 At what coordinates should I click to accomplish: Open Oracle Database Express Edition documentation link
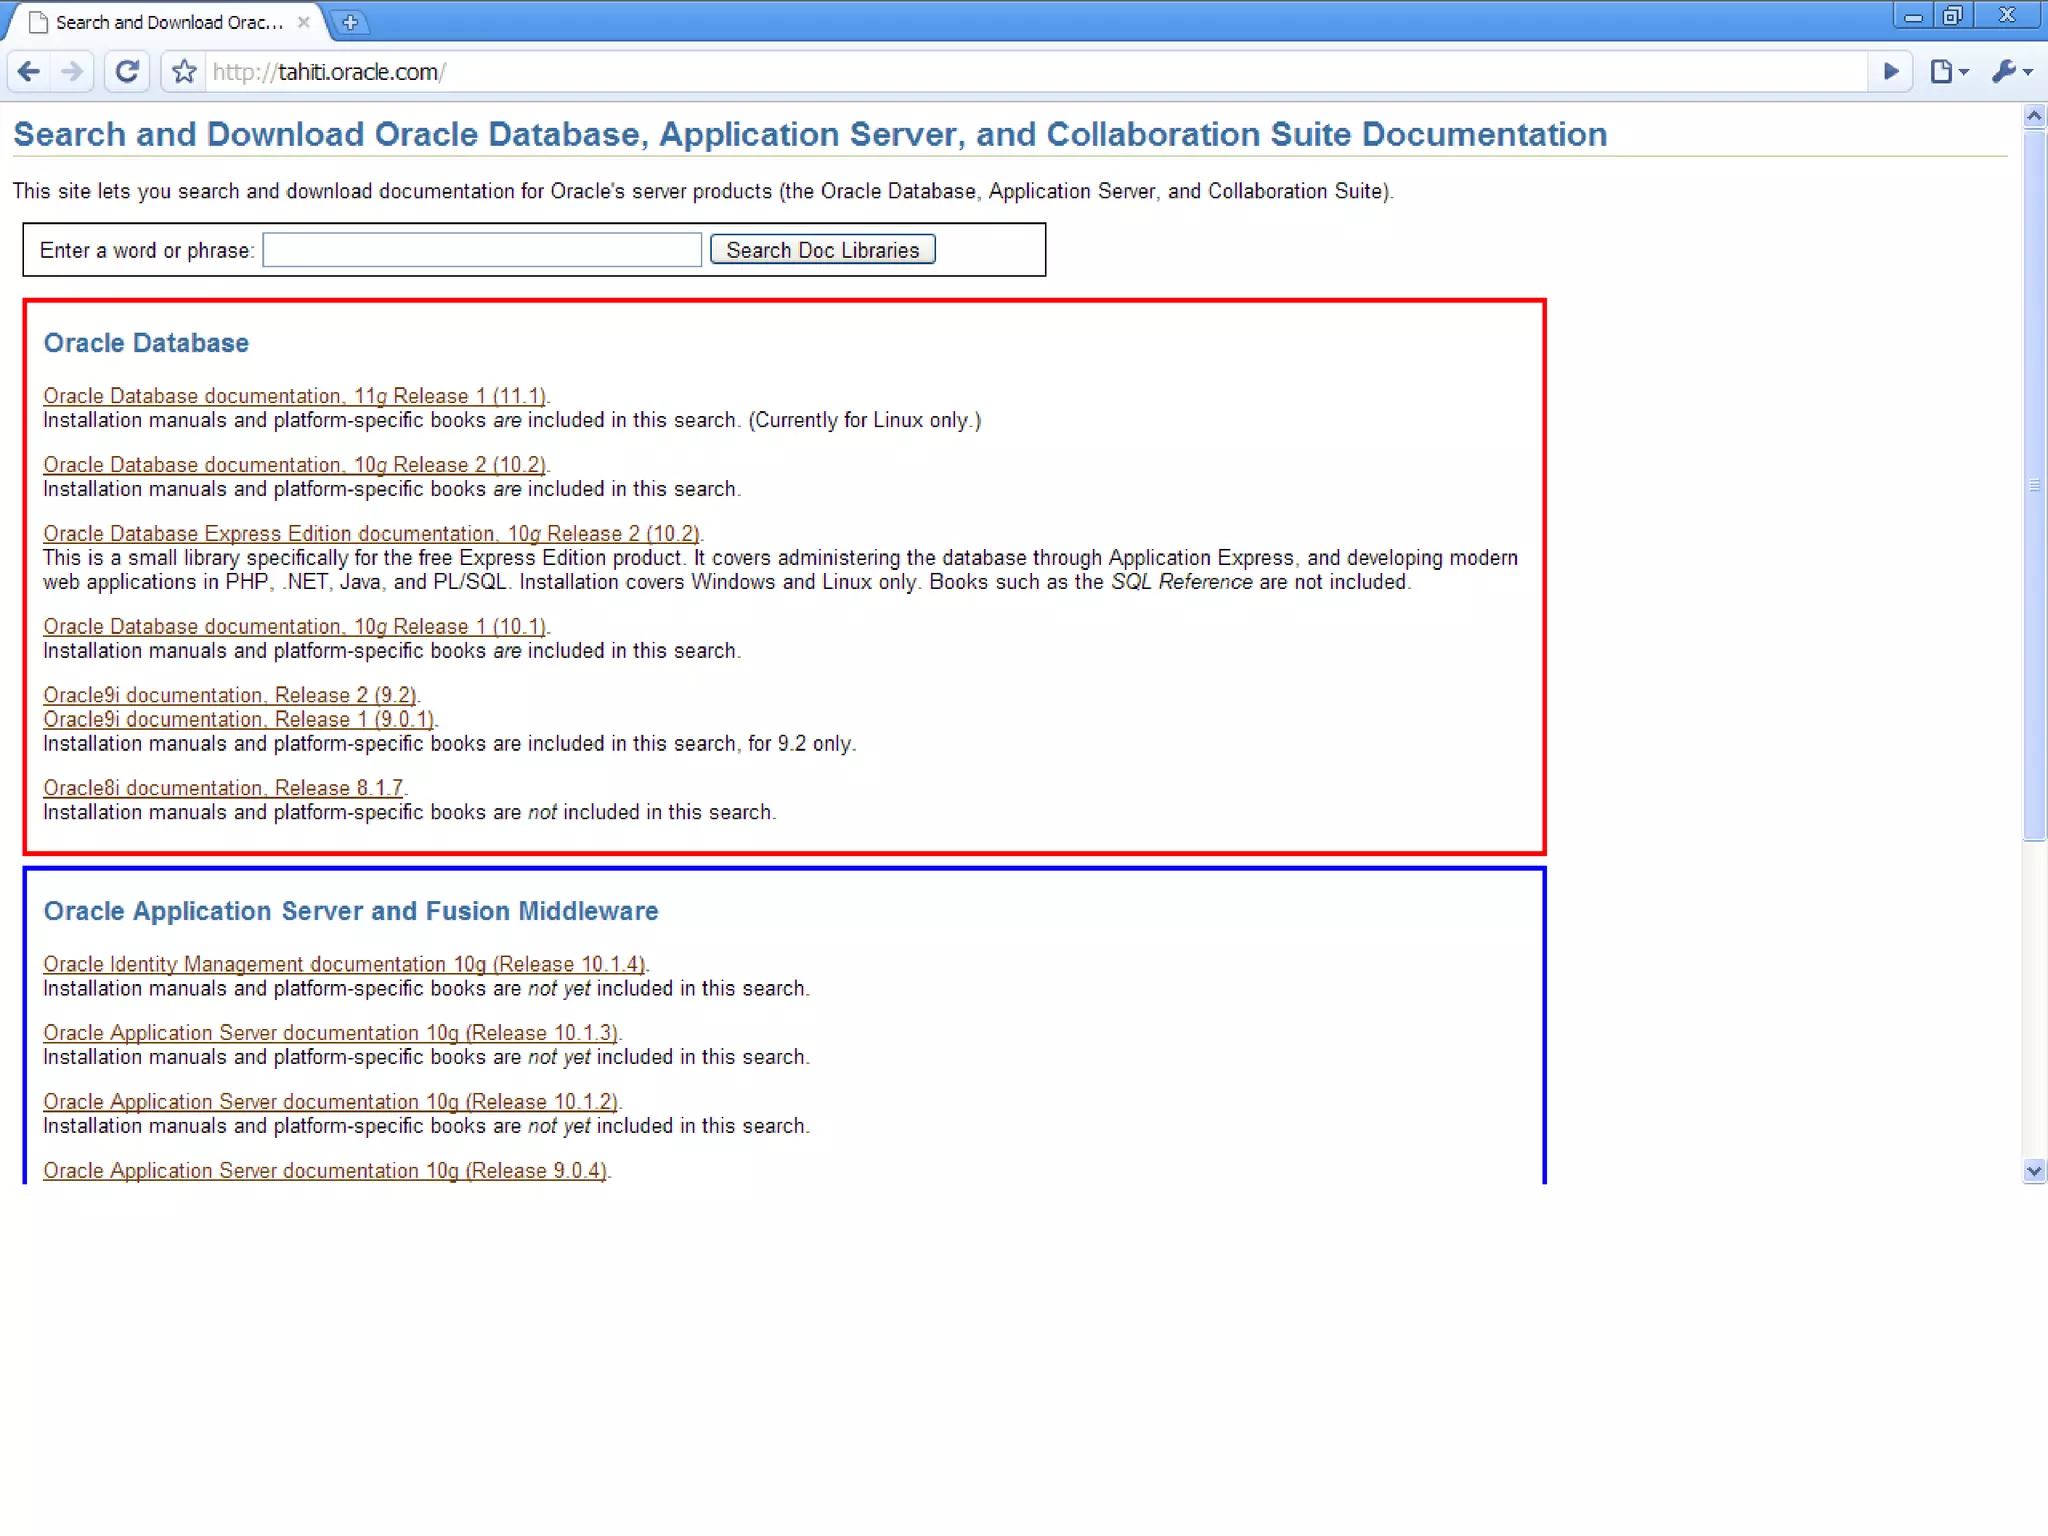pos(371,534)
